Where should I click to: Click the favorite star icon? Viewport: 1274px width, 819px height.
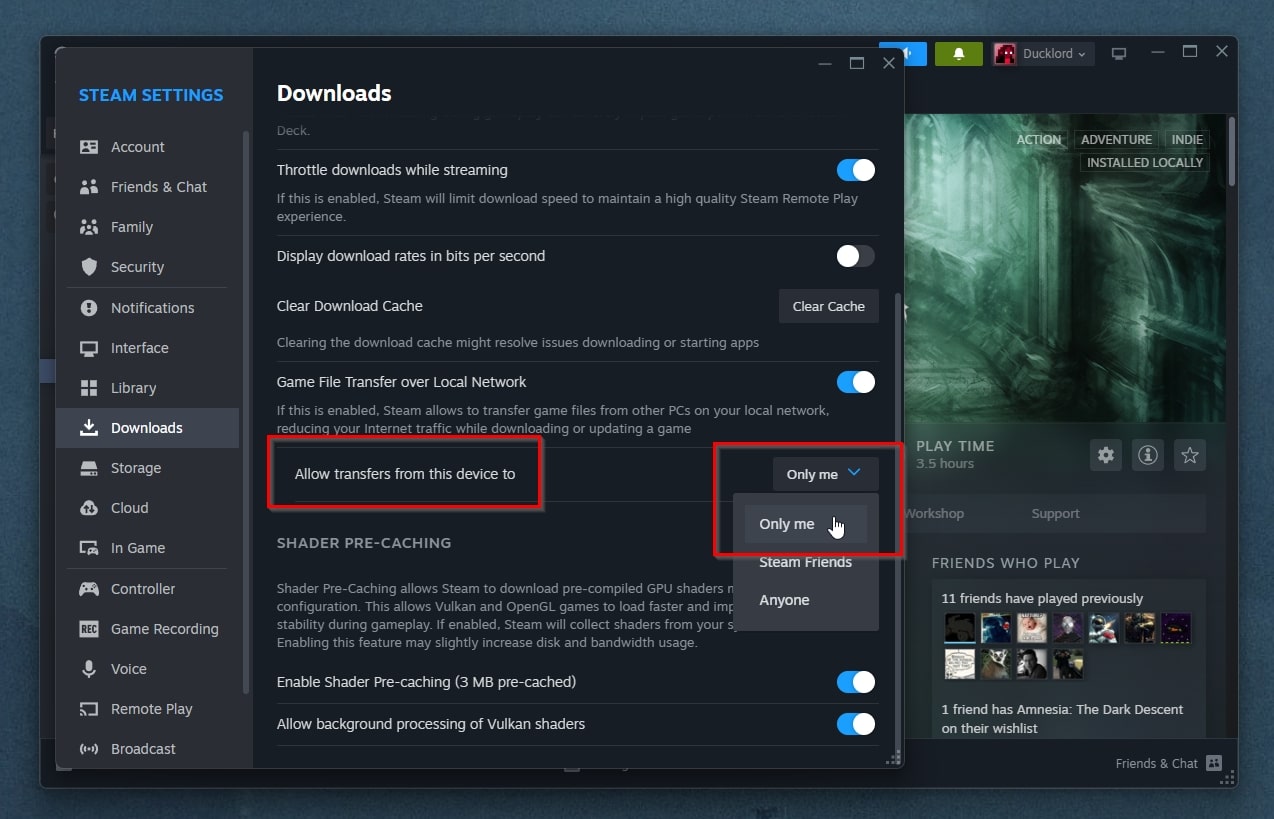pos(1189,455)
